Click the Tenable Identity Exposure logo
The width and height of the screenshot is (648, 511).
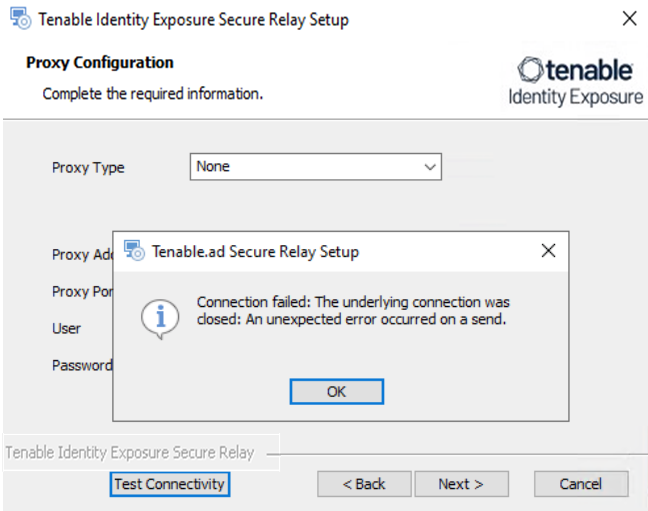coord(575,81)
